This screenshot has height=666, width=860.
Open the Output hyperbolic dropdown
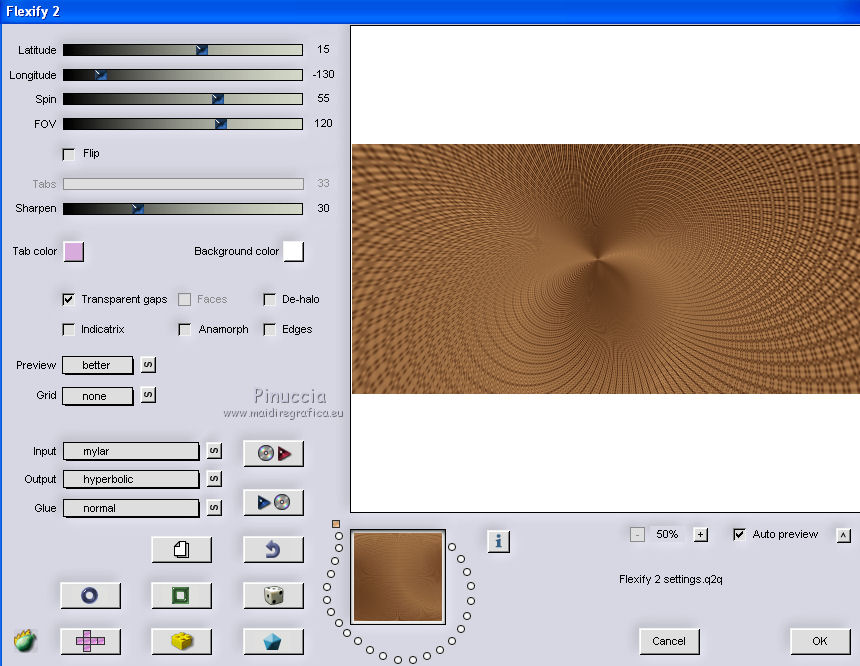(131, 480)
